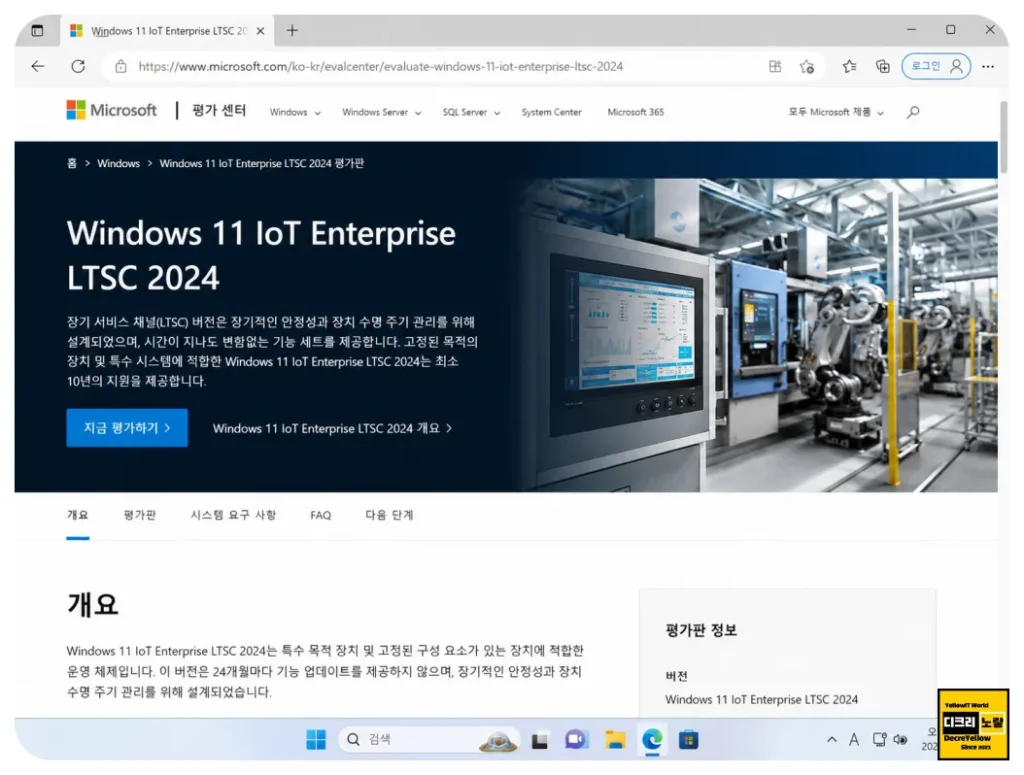The image size is (1024, 775).
Task: Open Task View on taskbar
Action: pos(539,740)
